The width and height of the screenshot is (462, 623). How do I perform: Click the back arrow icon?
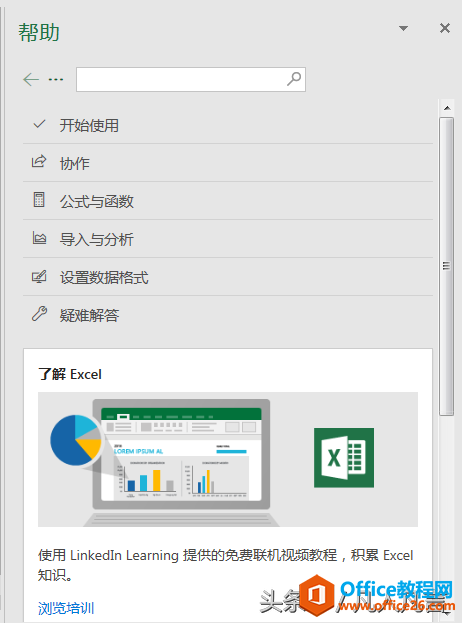click(31, 79)
